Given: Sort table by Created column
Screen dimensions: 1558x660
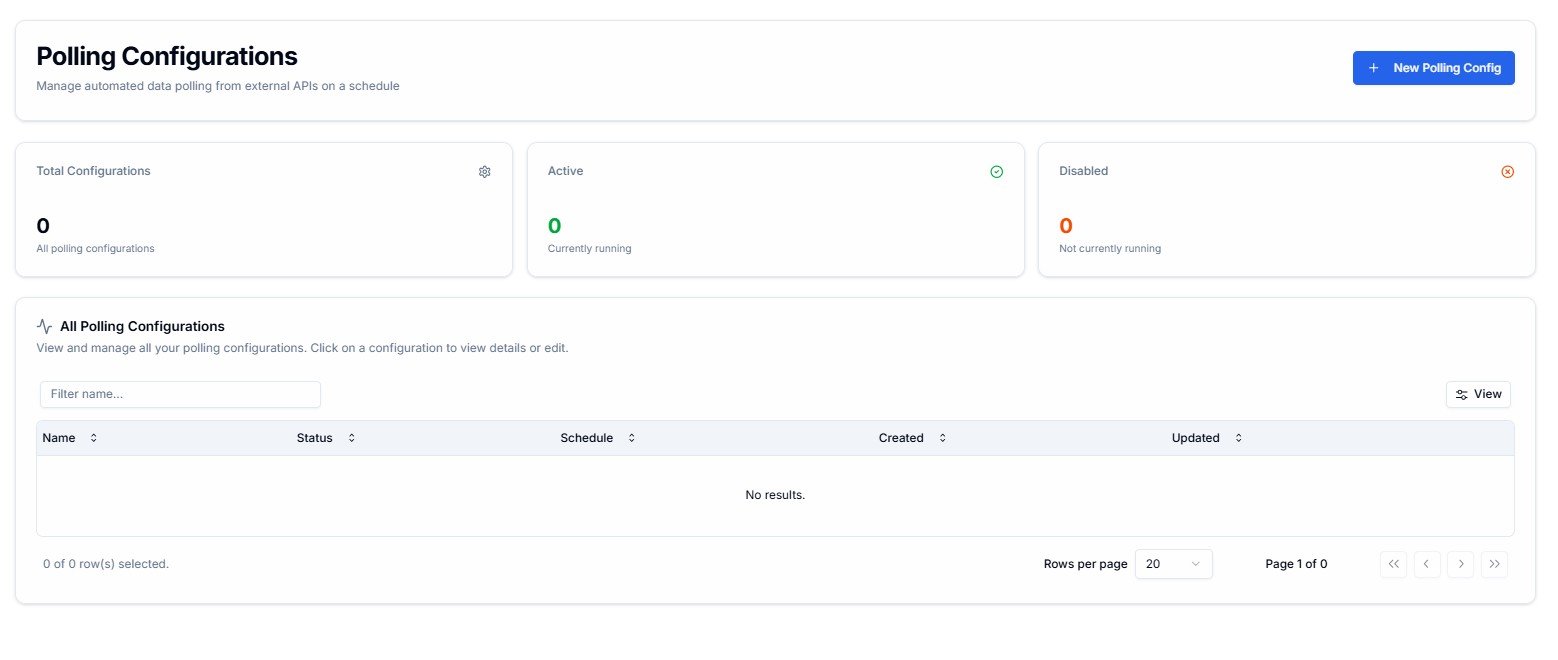Looking at the screenshot, I should (x=912, y=438).
